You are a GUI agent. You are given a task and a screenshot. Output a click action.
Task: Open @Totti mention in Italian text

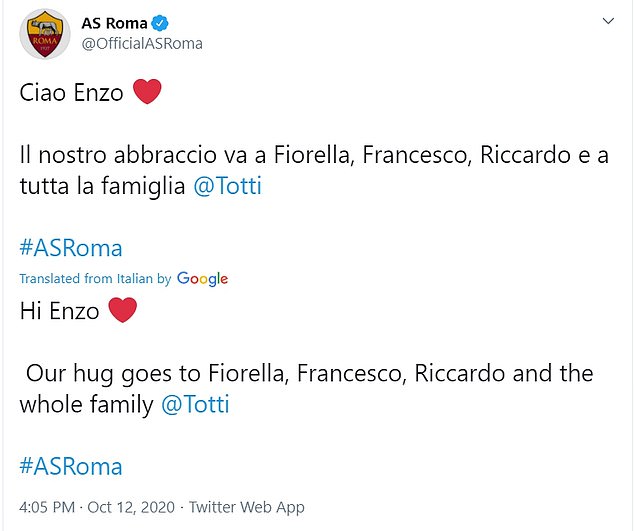(228, 186)
